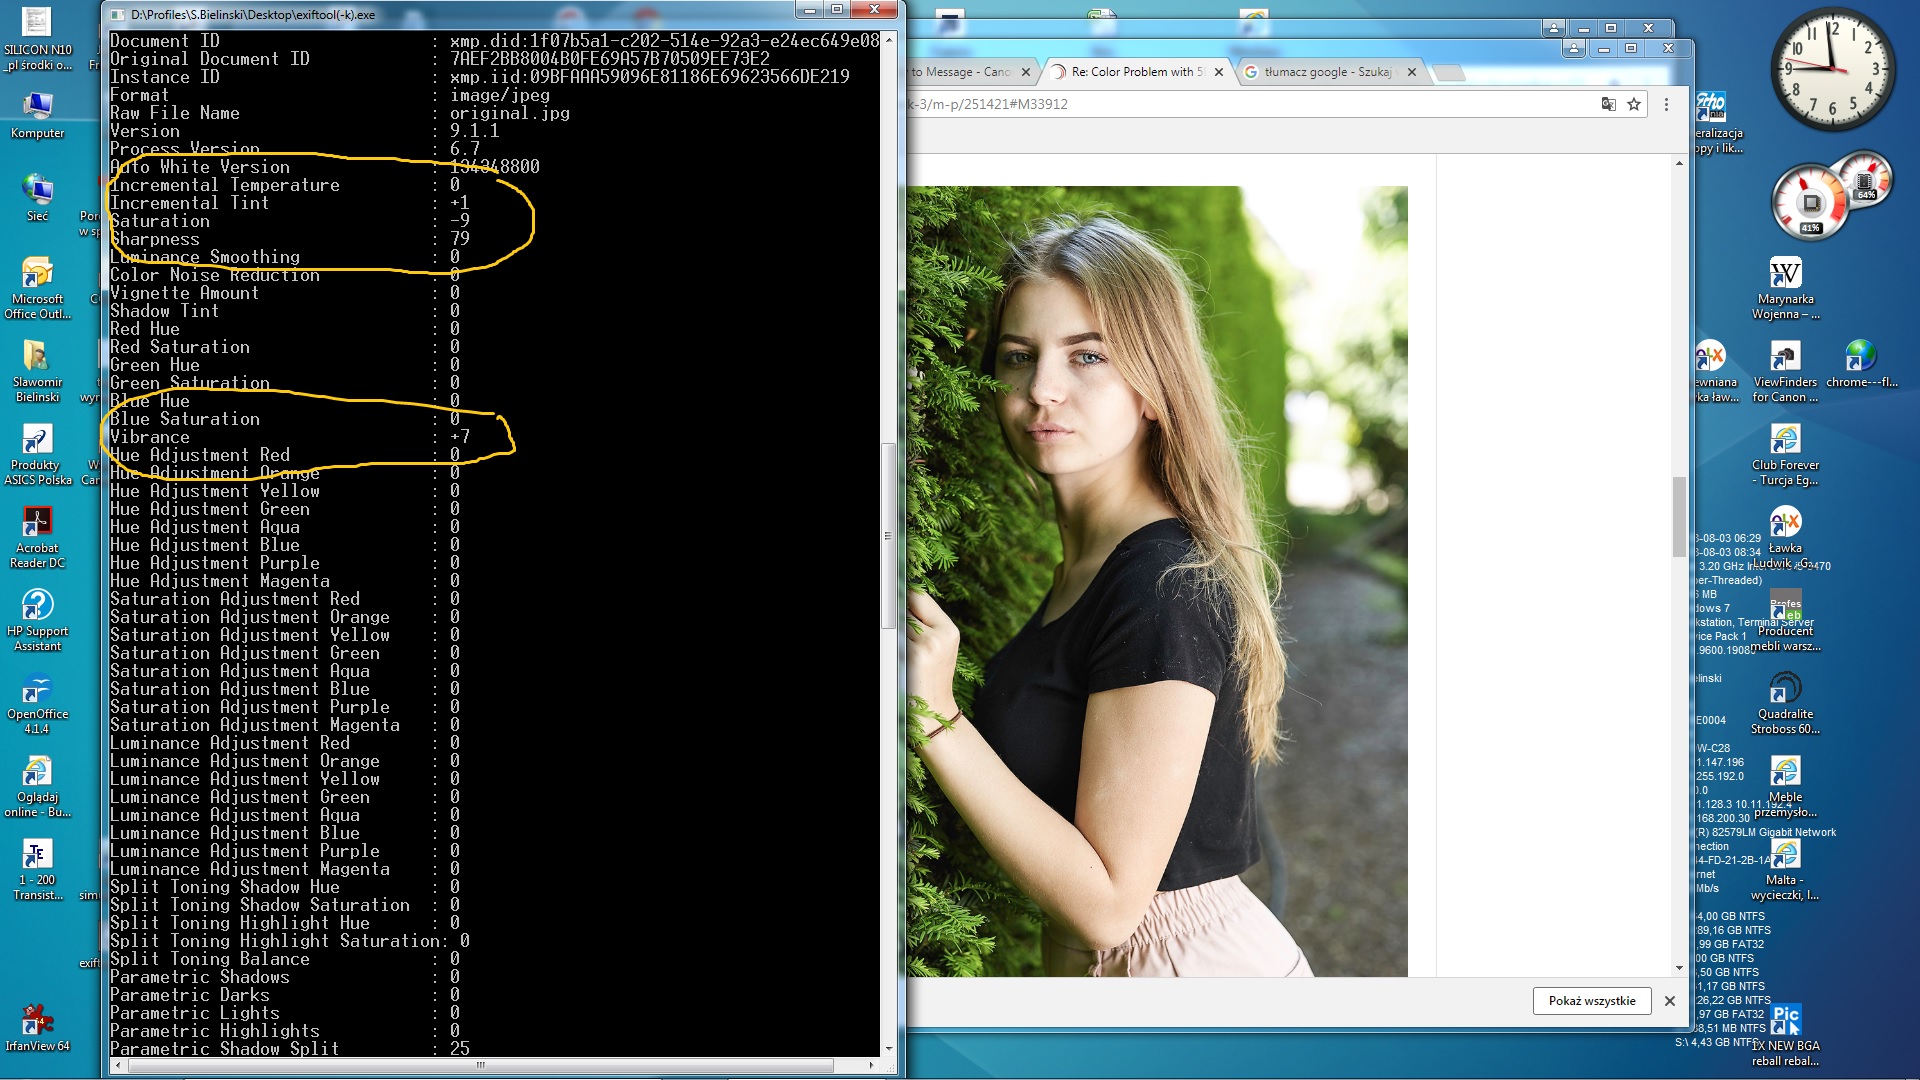Open a new Chrome tab

(1449, 72)
